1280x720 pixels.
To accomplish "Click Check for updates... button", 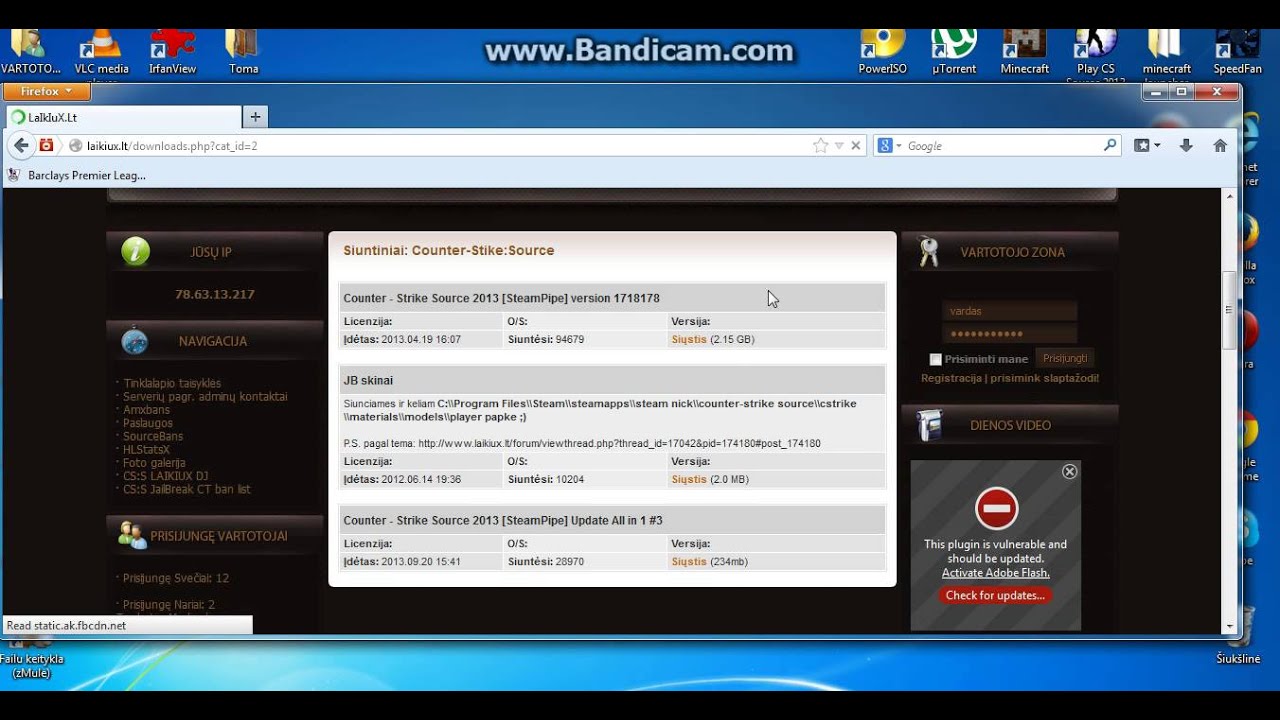I will click(x=995, y=595).
